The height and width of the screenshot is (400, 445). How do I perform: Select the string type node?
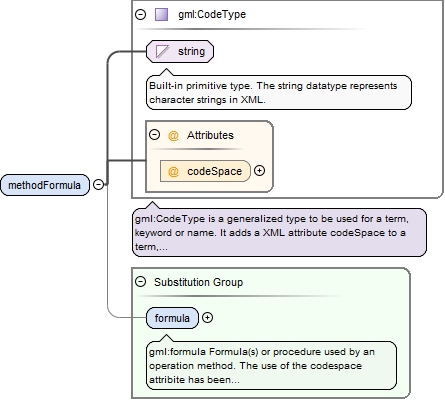click(x=180, y=51)
